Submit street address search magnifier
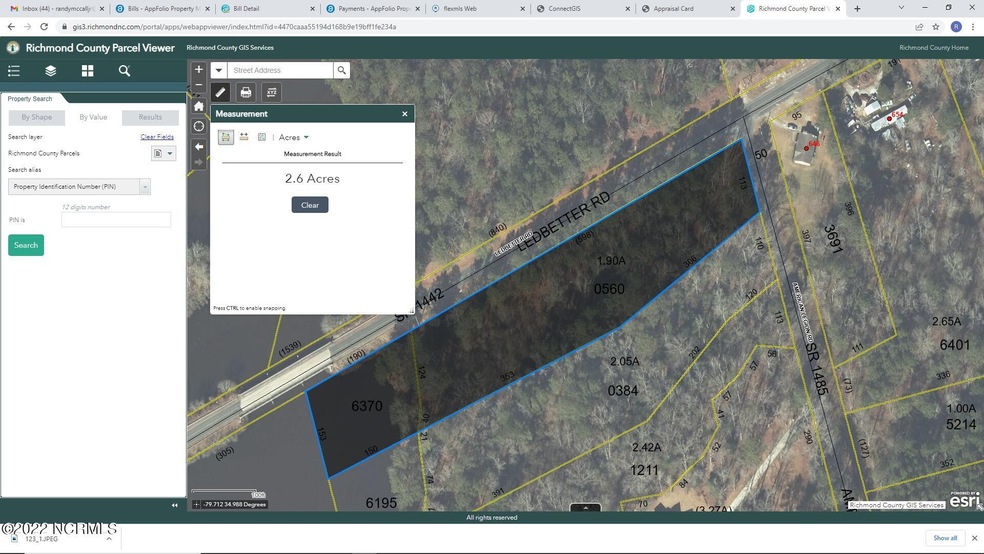984x554 pixels. point(341,70)
